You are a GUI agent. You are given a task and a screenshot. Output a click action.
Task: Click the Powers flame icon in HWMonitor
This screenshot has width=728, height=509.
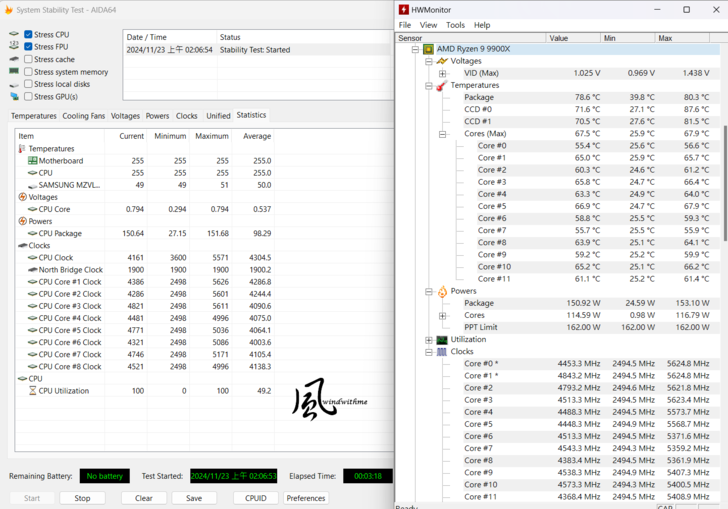click(441, 291)
